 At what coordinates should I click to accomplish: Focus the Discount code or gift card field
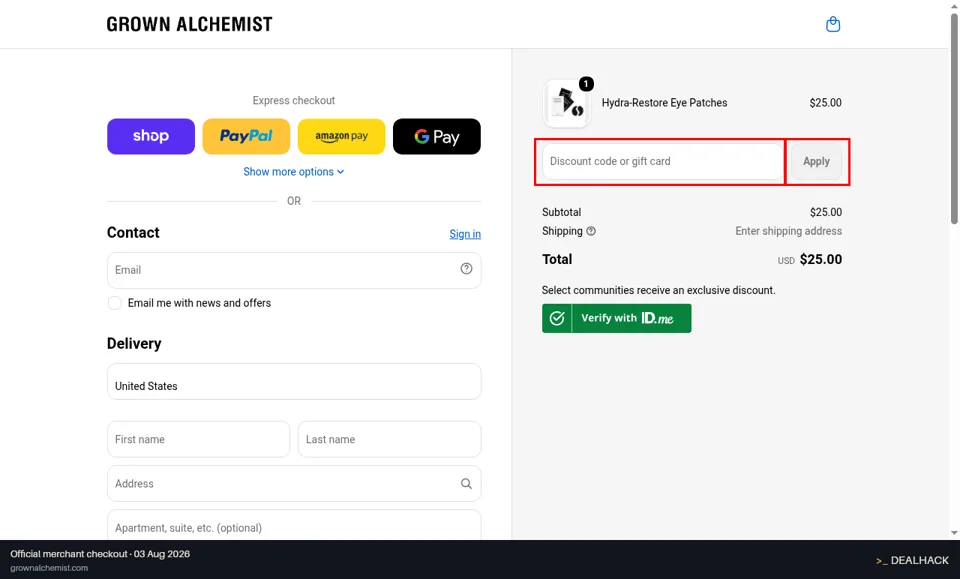coord(662,162)
